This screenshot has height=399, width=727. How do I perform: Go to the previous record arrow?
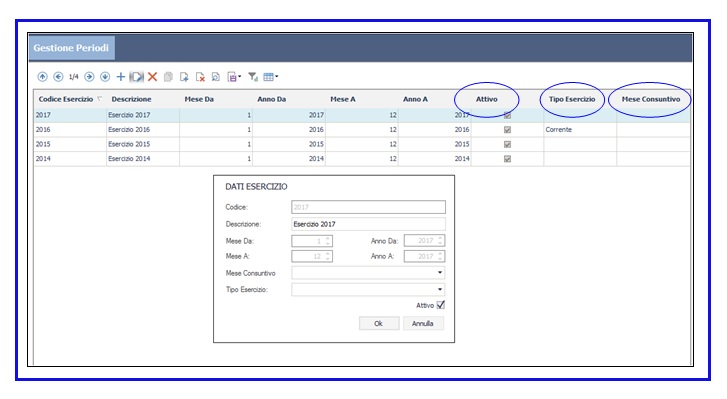tap(58, 77)
